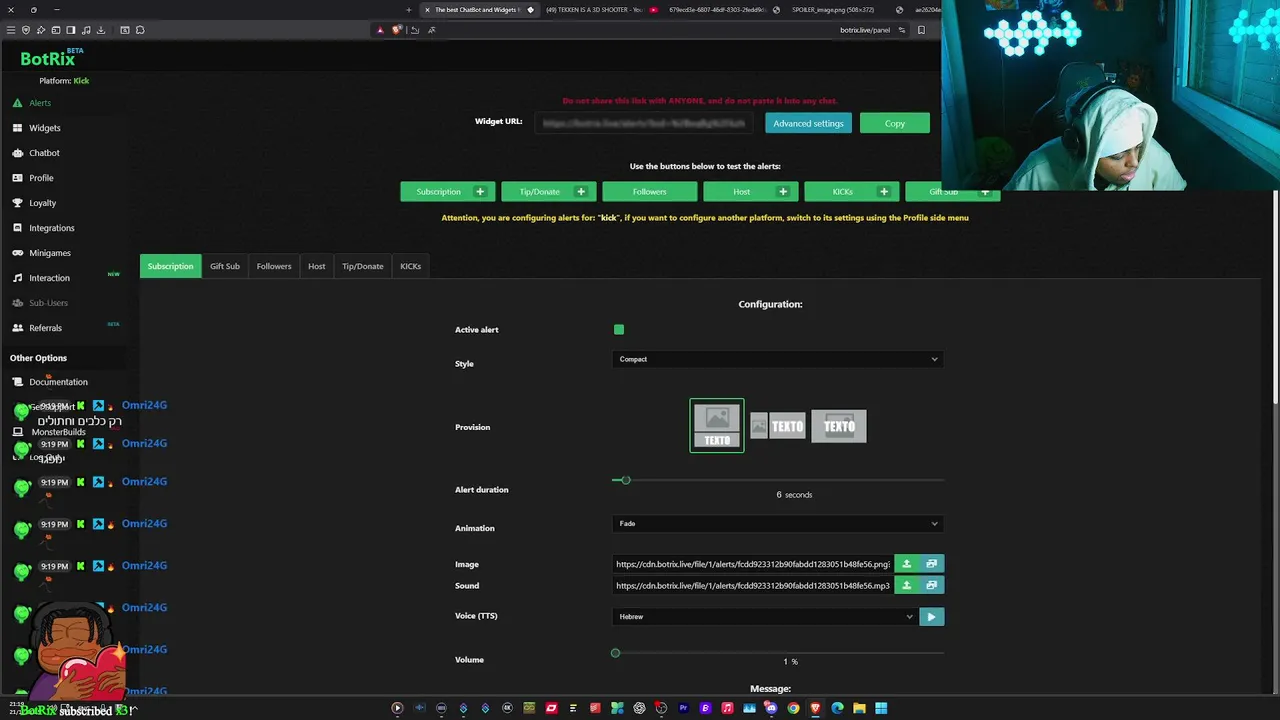Click the Sound URL input field
The image size is (1280, 720).
pos(753,585)
